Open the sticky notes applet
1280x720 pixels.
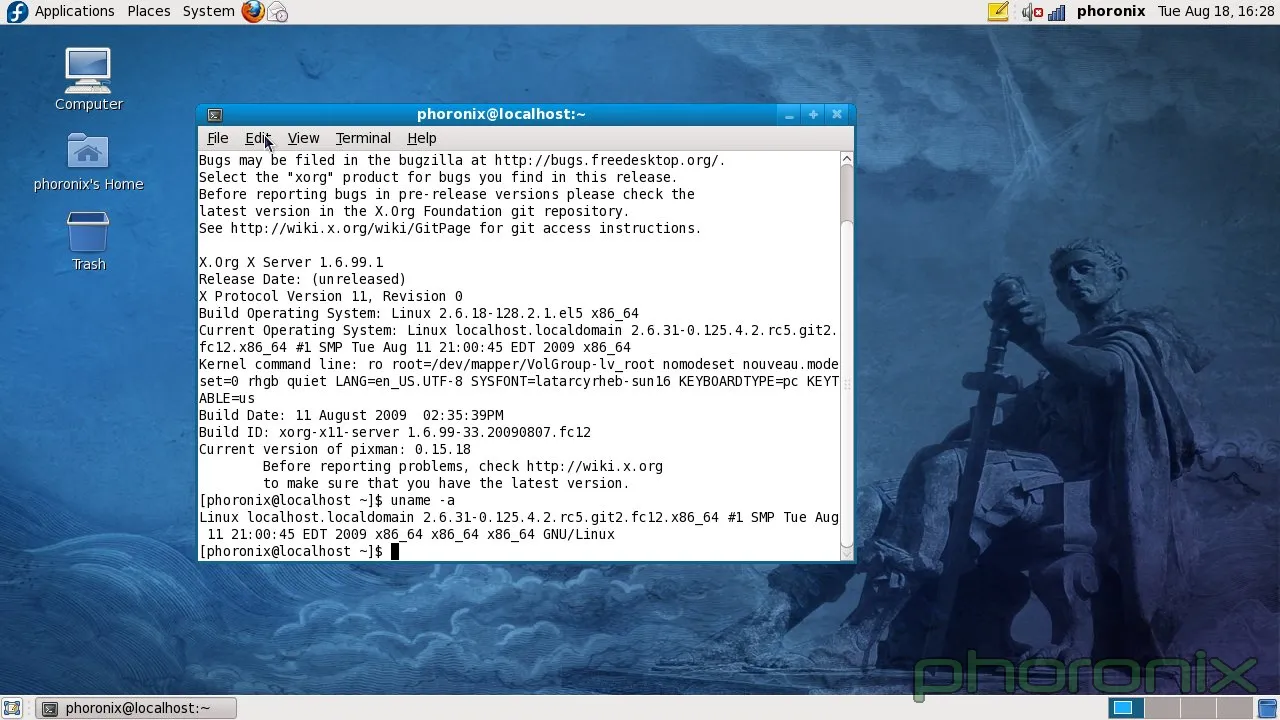click(x=998, y=12)
